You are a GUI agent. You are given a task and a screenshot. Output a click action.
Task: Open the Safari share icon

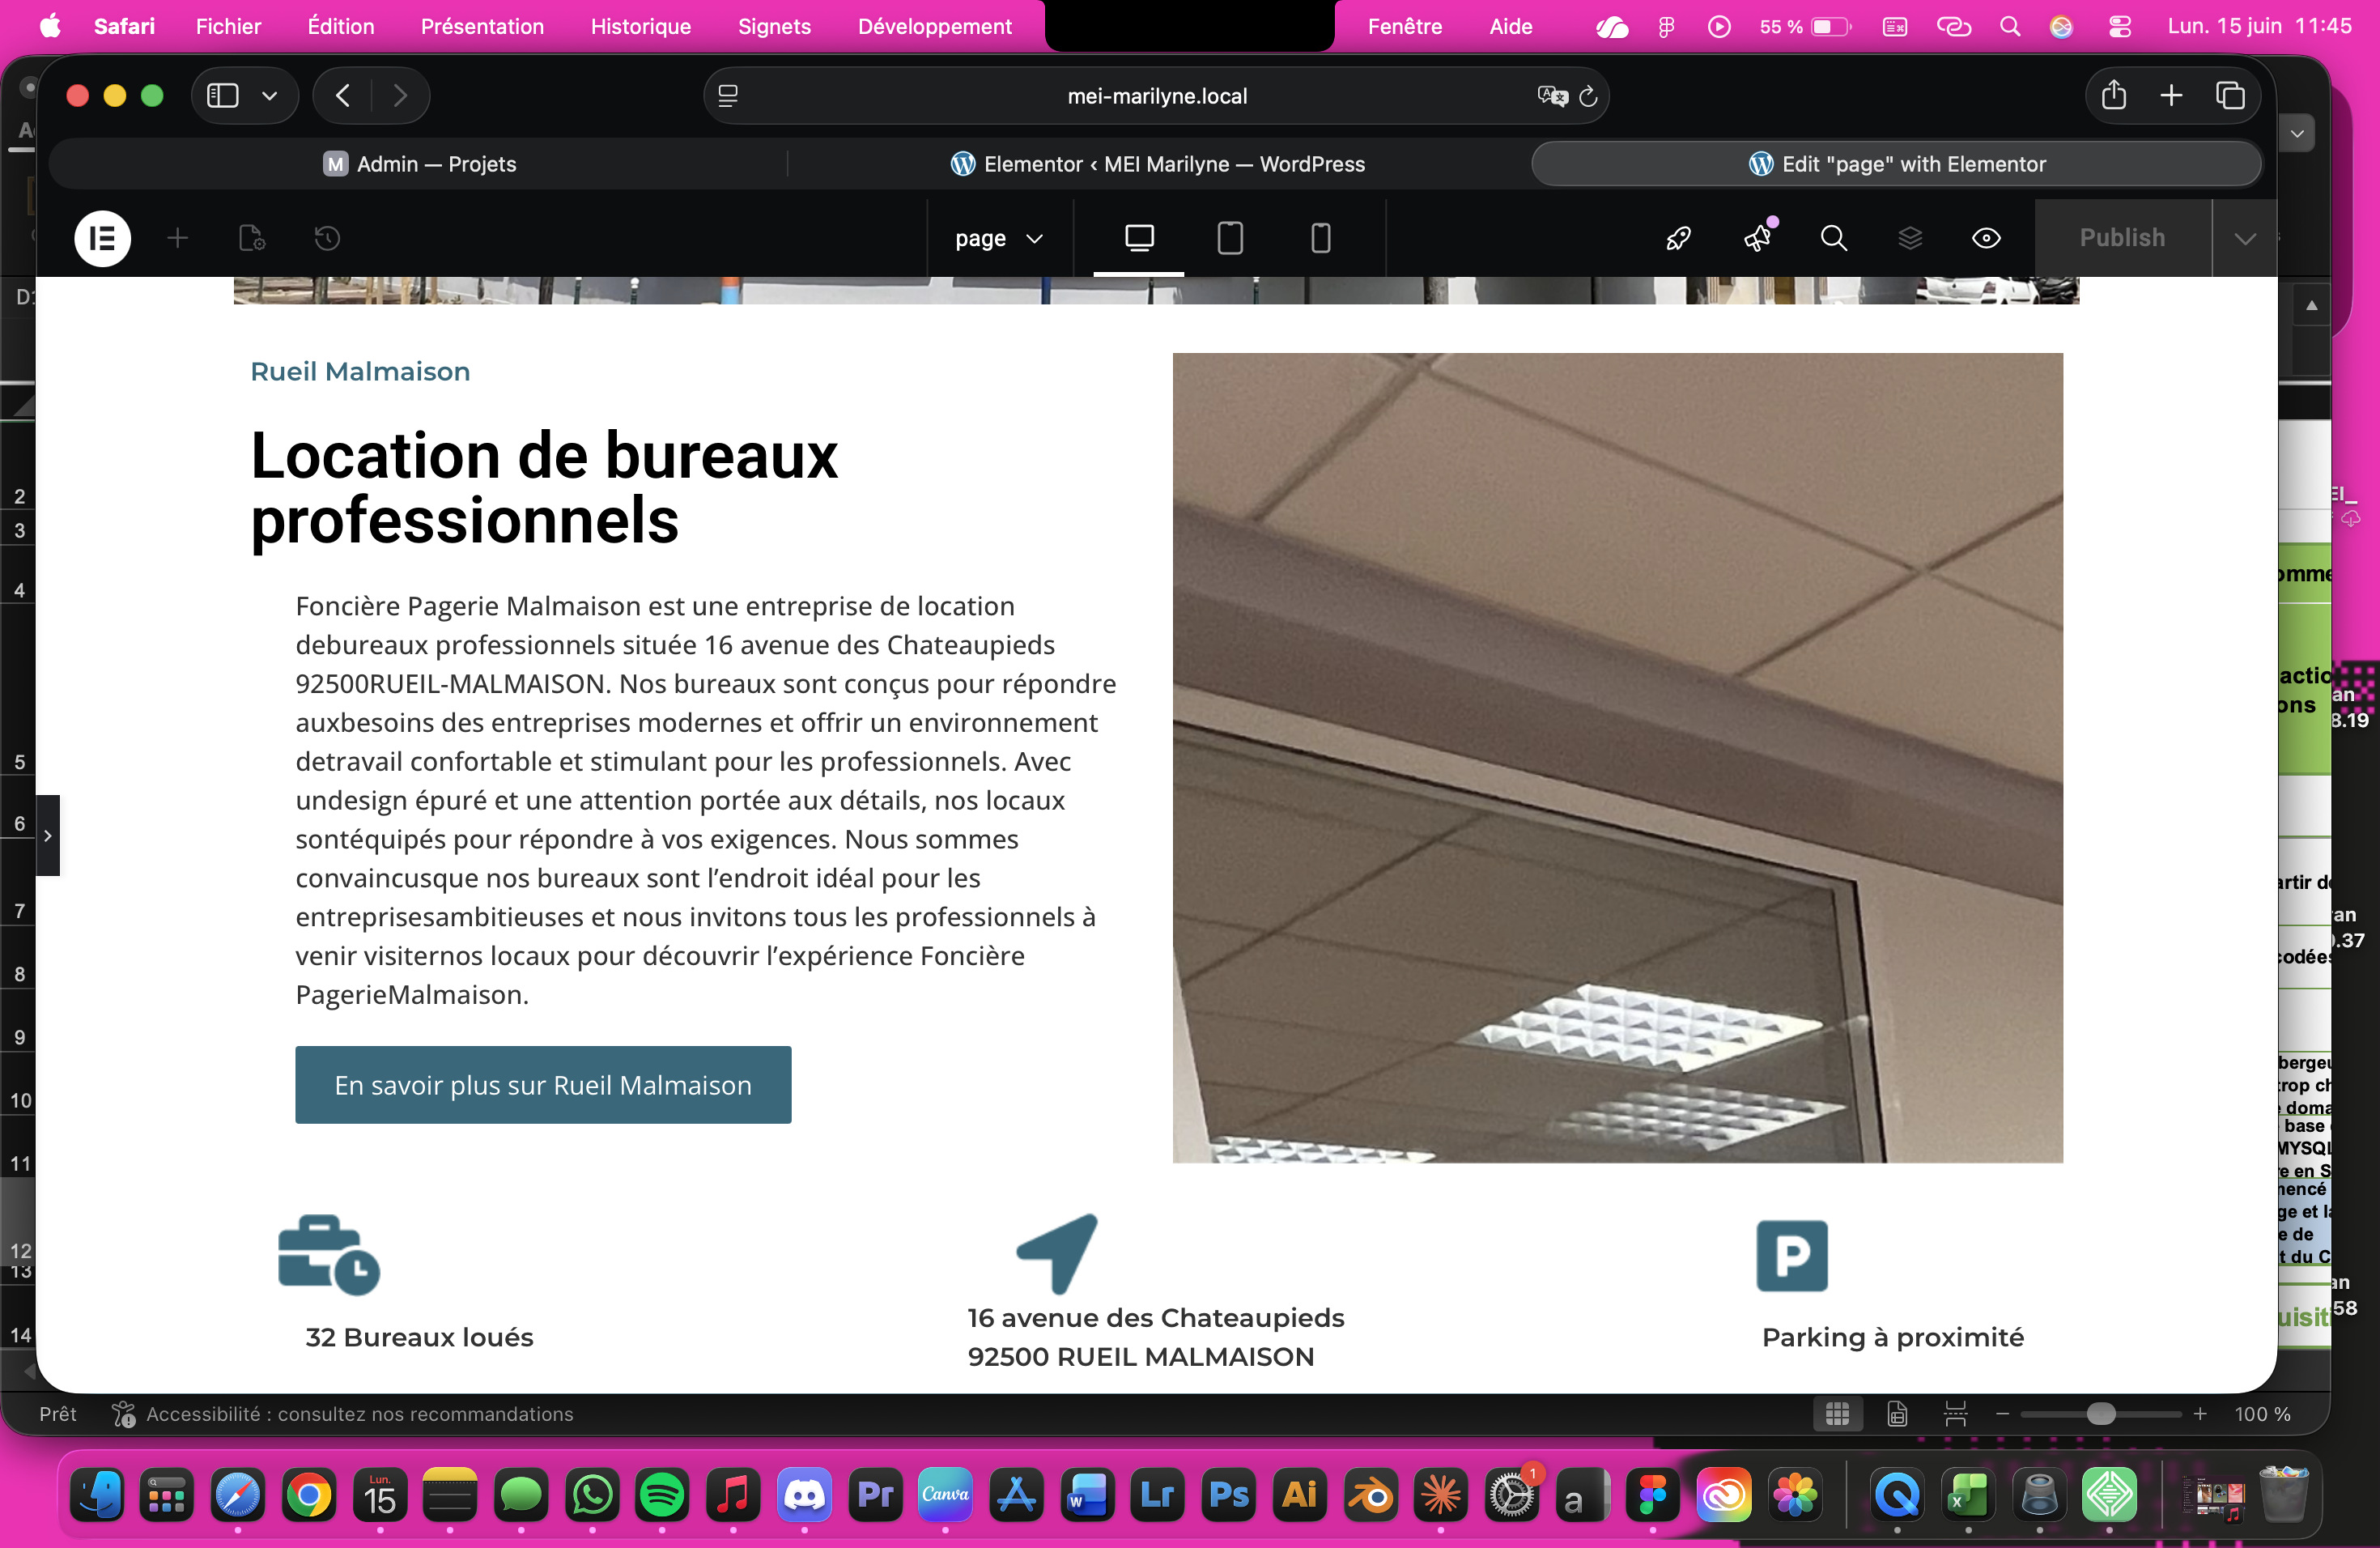pos(2113,96)
